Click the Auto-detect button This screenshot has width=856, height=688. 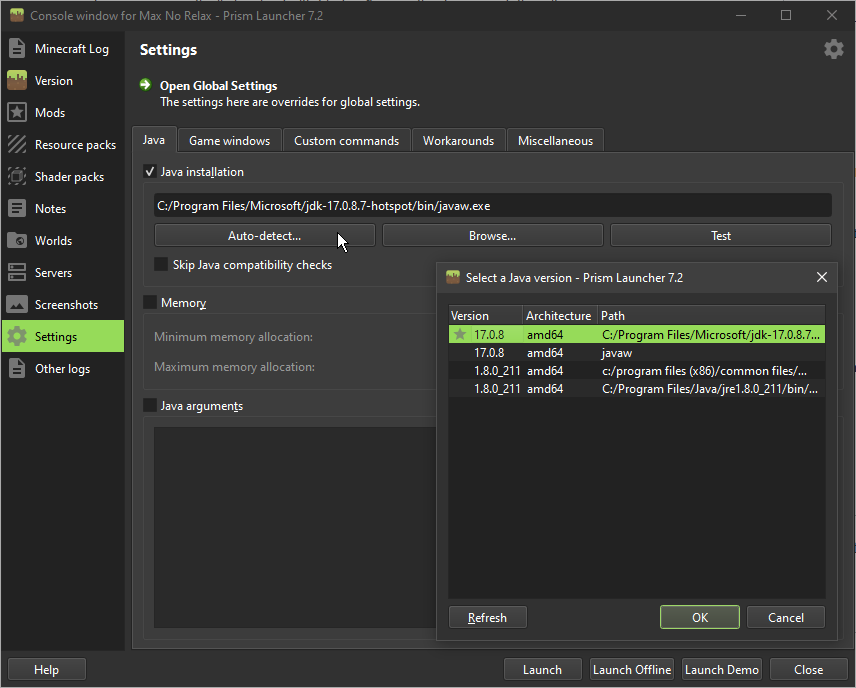point(265,236)
